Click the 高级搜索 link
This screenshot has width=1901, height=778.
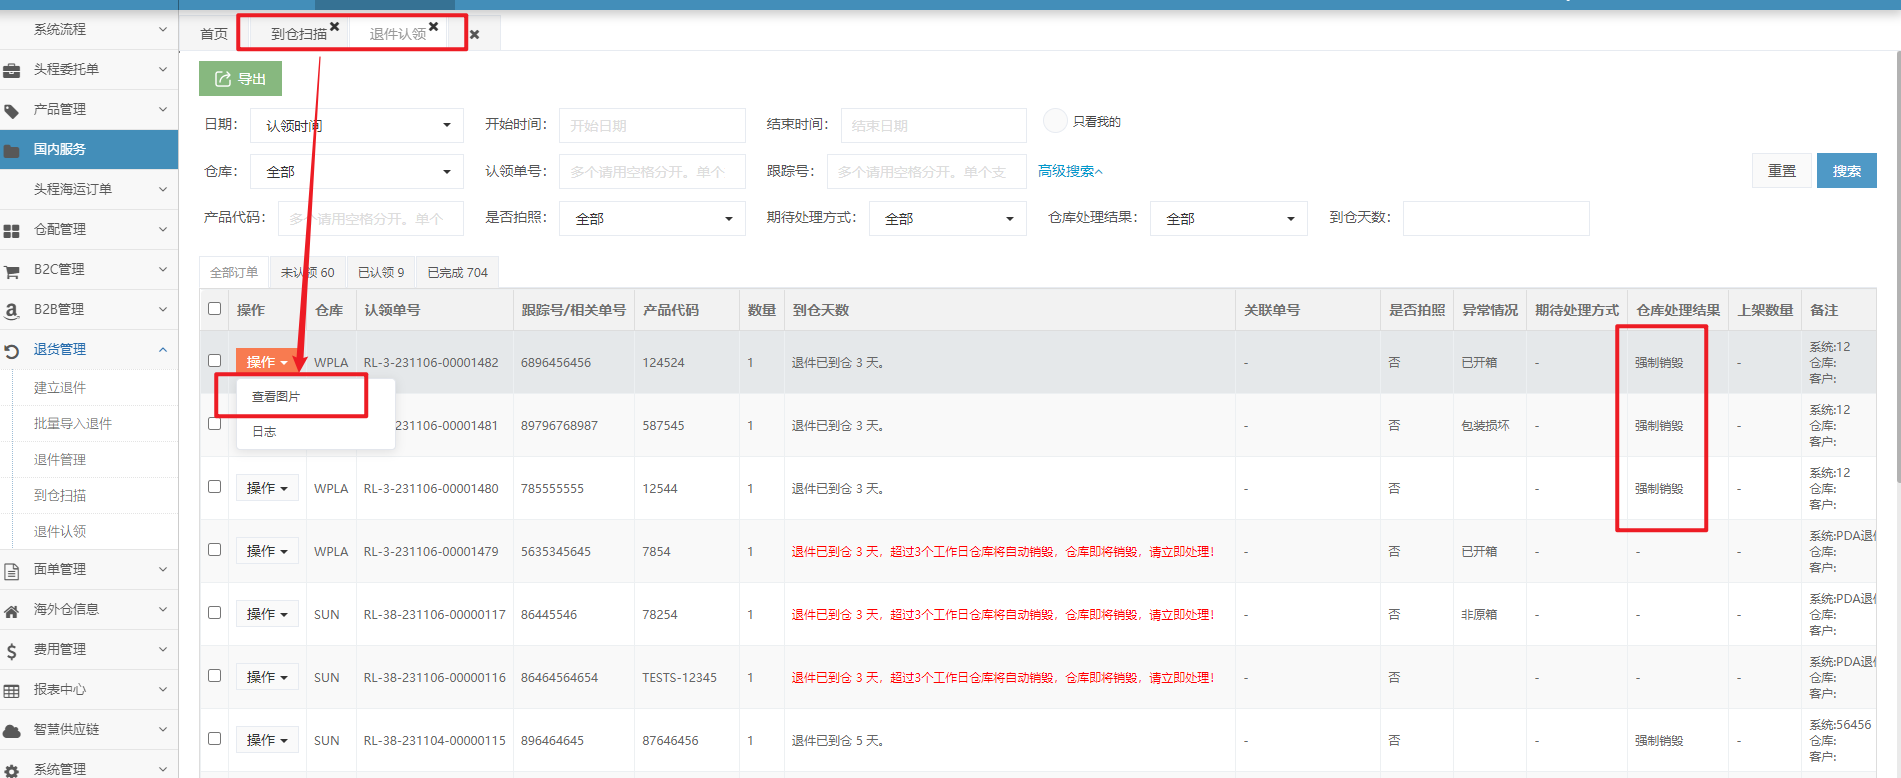coord(1070,171)
